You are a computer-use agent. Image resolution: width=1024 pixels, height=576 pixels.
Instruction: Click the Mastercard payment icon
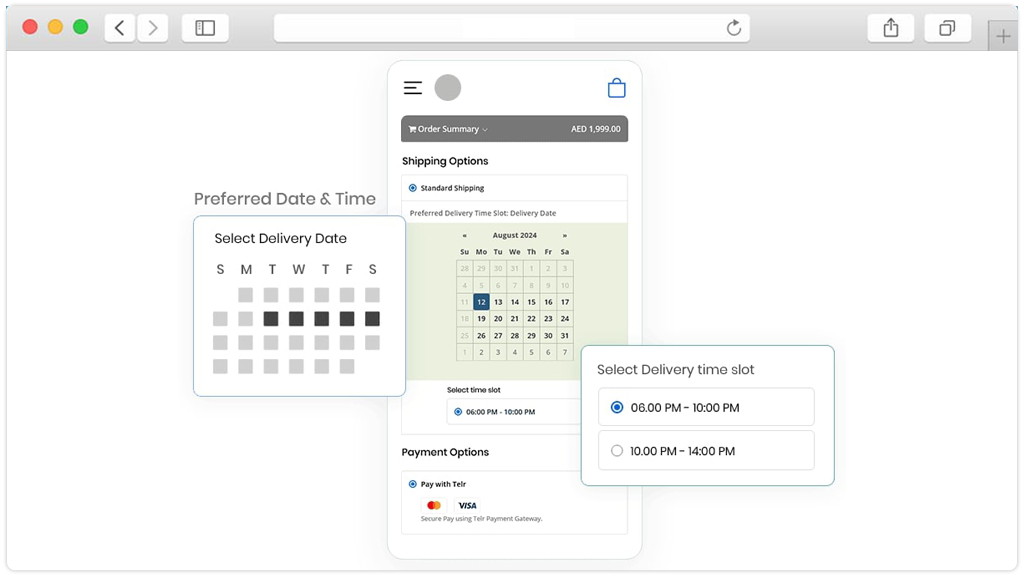tap(433, 505)
